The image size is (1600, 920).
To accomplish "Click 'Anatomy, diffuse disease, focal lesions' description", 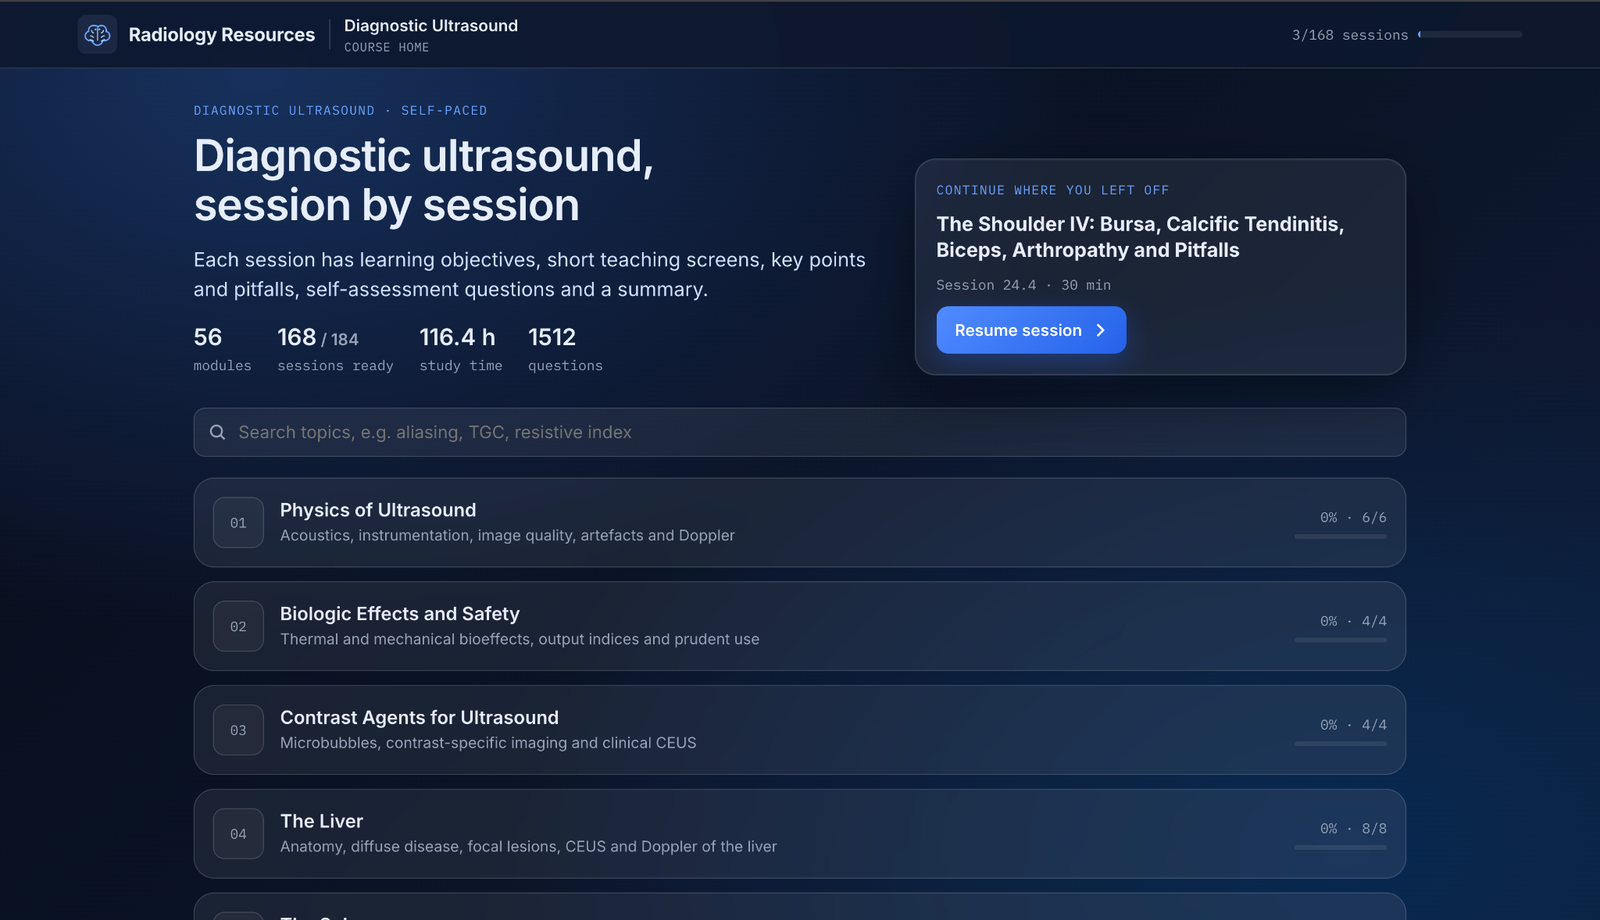I will (528, 847).
